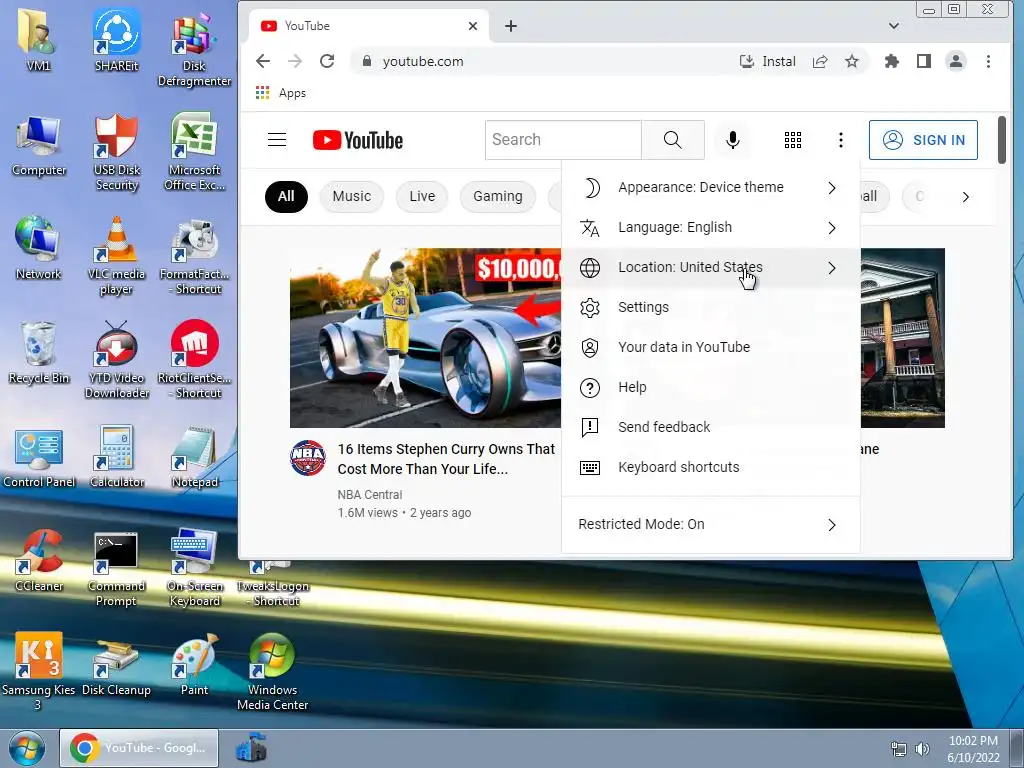The image size is (1024, 768).
Task: View site info via padlock icon
Action: [x=367, y=61]
